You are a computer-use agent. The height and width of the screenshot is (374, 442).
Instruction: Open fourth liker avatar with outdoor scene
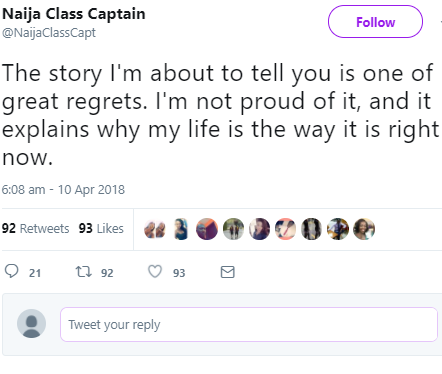(233, 229)
